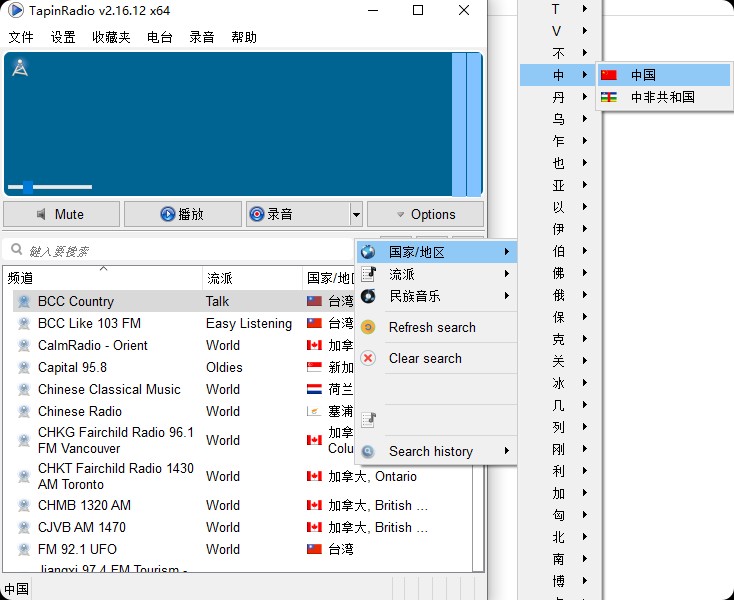
Task: Click the disc icon beside 民族音乐
Action: coord(368,296)
